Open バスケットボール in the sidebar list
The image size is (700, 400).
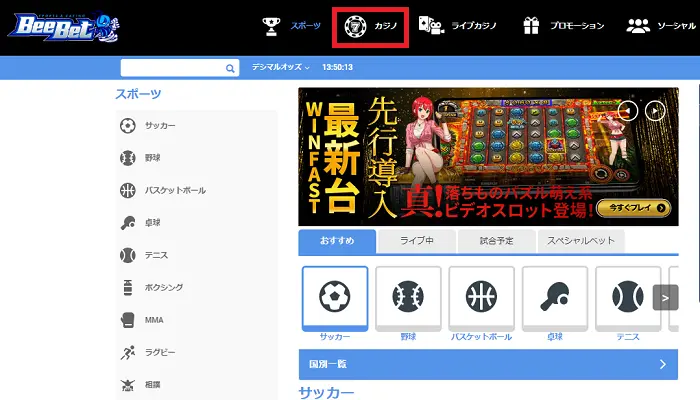pyautogui.click(x=175, y=191)
